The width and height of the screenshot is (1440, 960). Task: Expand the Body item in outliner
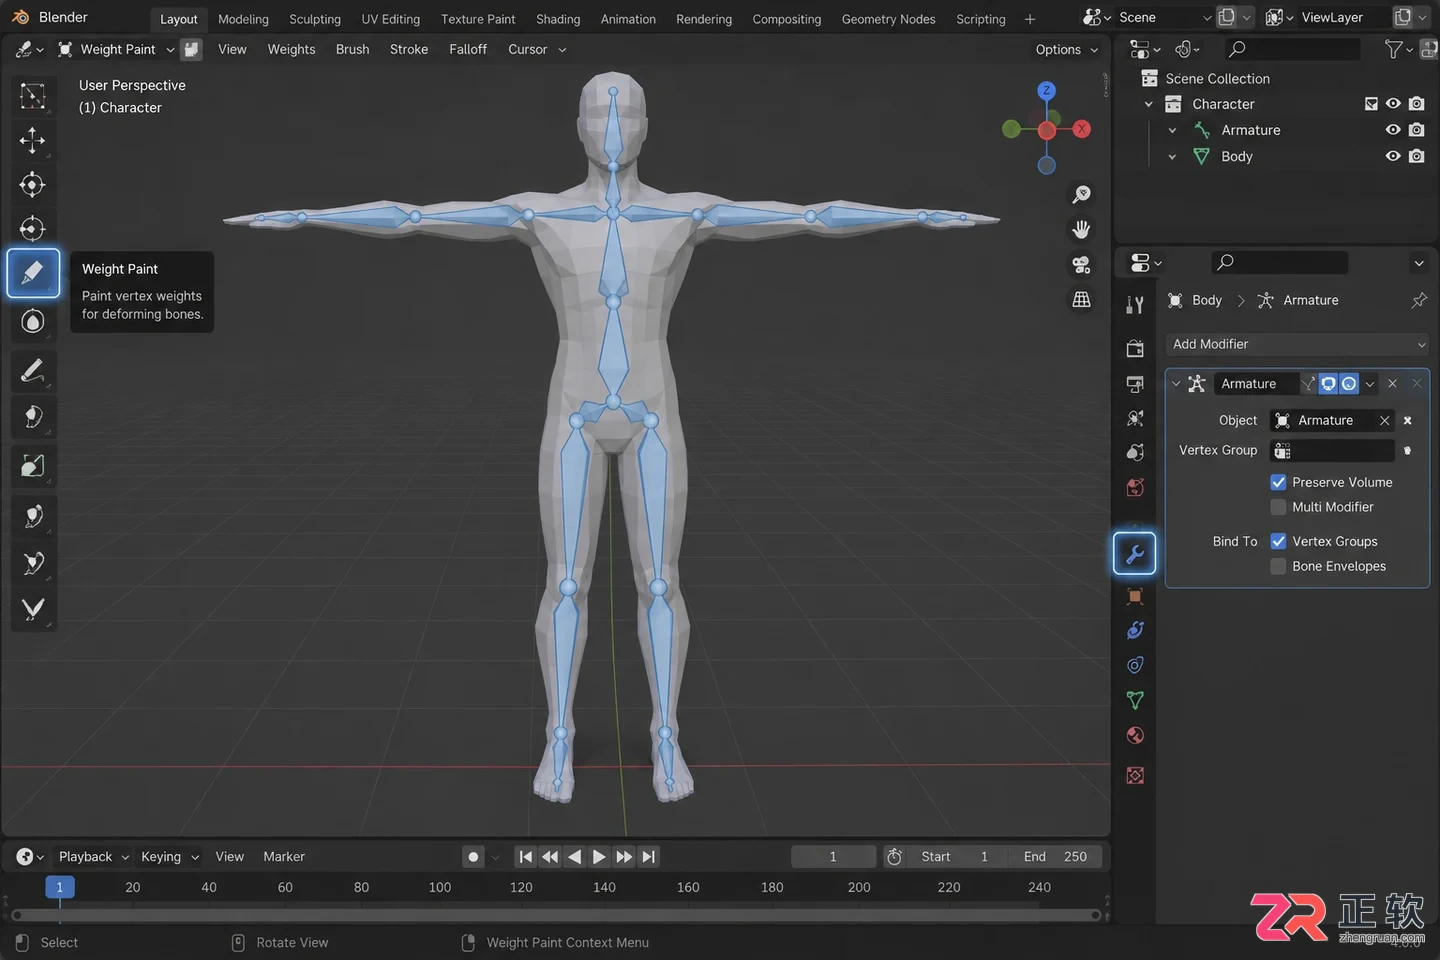(1172, 156)
